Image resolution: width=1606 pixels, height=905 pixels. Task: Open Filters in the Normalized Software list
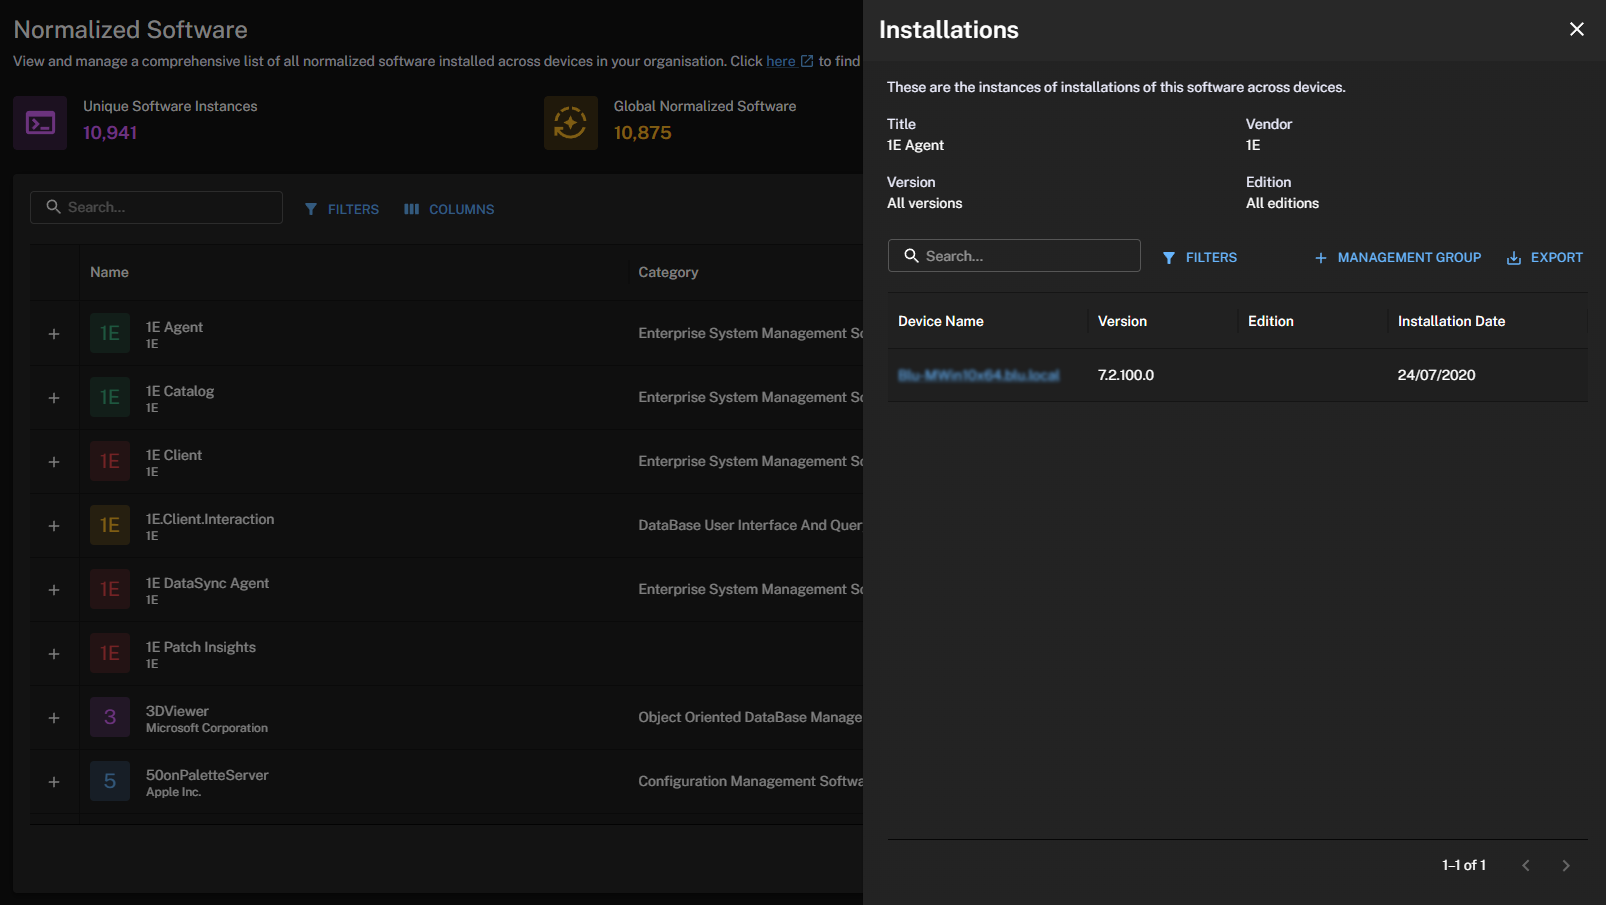(x=342, y=209)
